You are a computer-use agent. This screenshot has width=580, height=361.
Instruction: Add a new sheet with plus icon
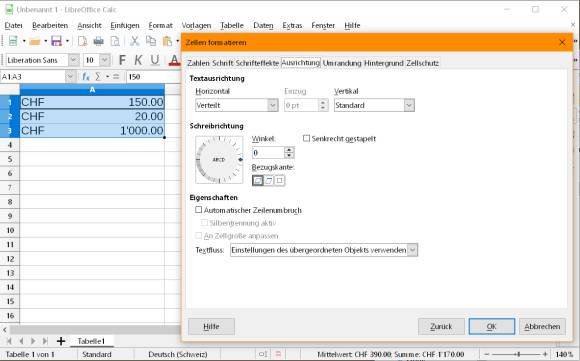(x=61, y=341)
